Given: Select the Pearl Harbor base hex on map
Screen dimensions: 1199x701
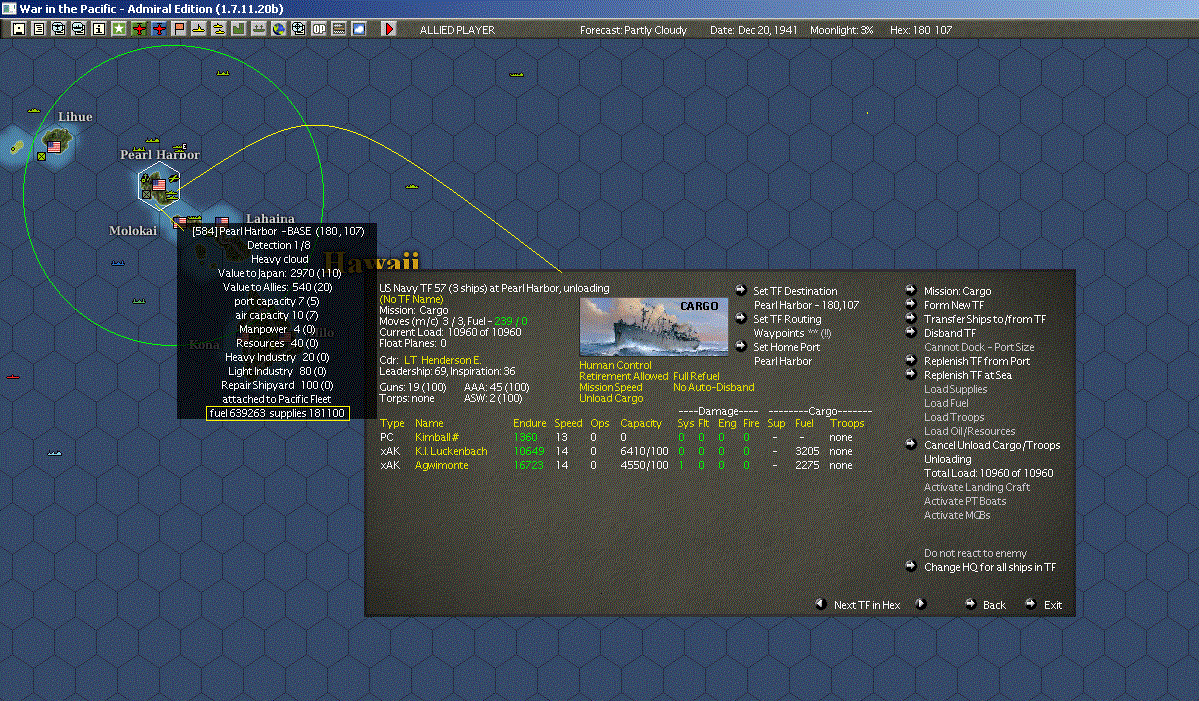Looking at the screenshot, I should 159,186.
